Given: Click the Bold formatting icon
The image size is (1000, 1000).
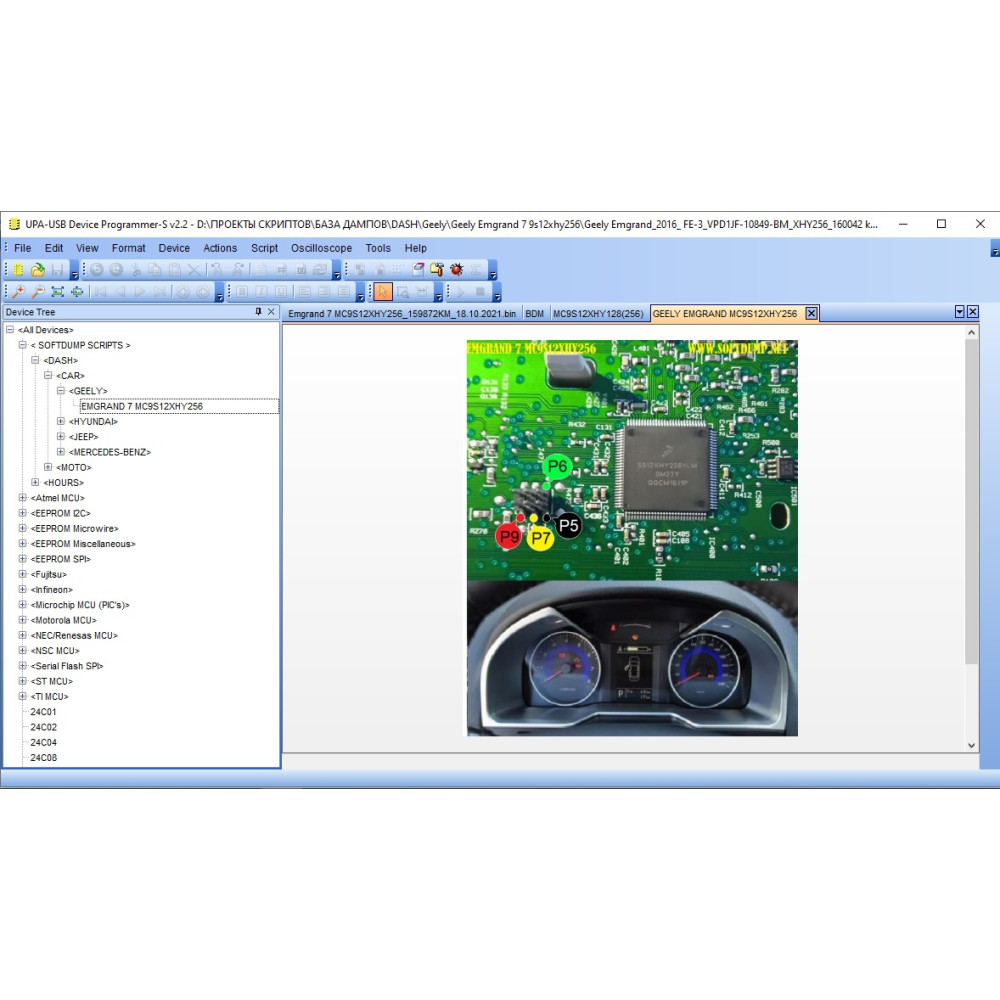Looking at the screenshot, I should pos(242,292).
